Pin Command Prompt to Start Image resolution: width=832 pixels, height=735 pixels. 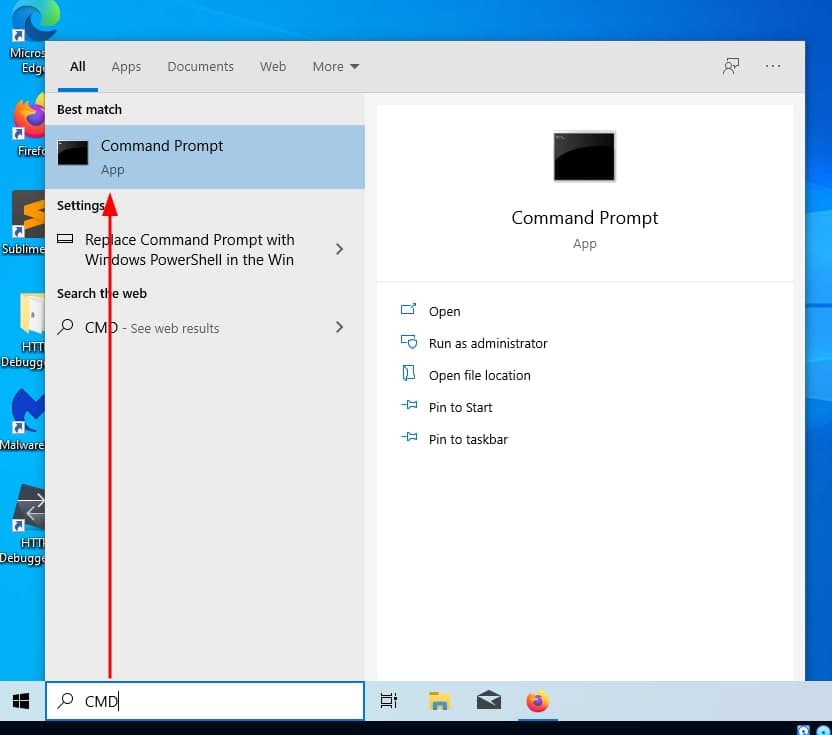[460, 407]
